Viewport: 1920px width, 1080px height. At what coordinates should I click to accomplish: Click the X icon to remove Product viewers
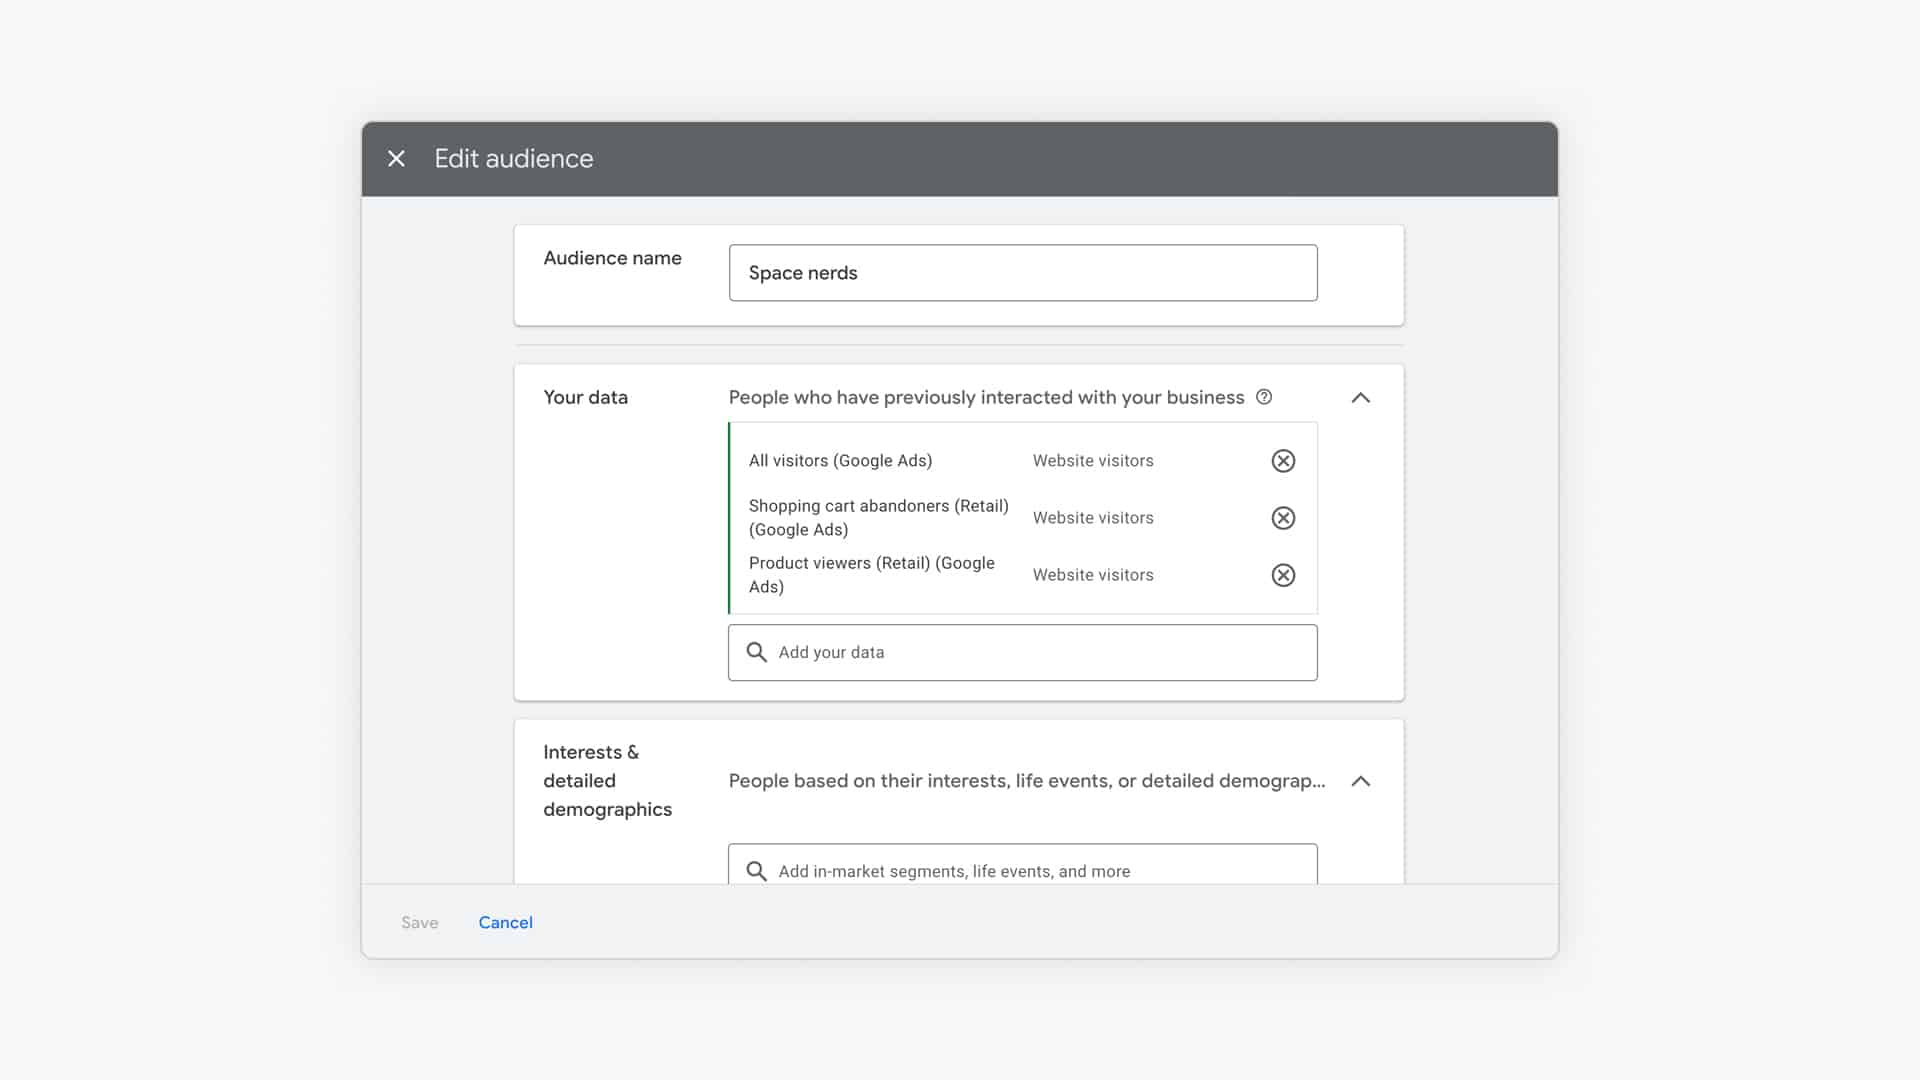pyautogui.click(x=1283, y=575)
